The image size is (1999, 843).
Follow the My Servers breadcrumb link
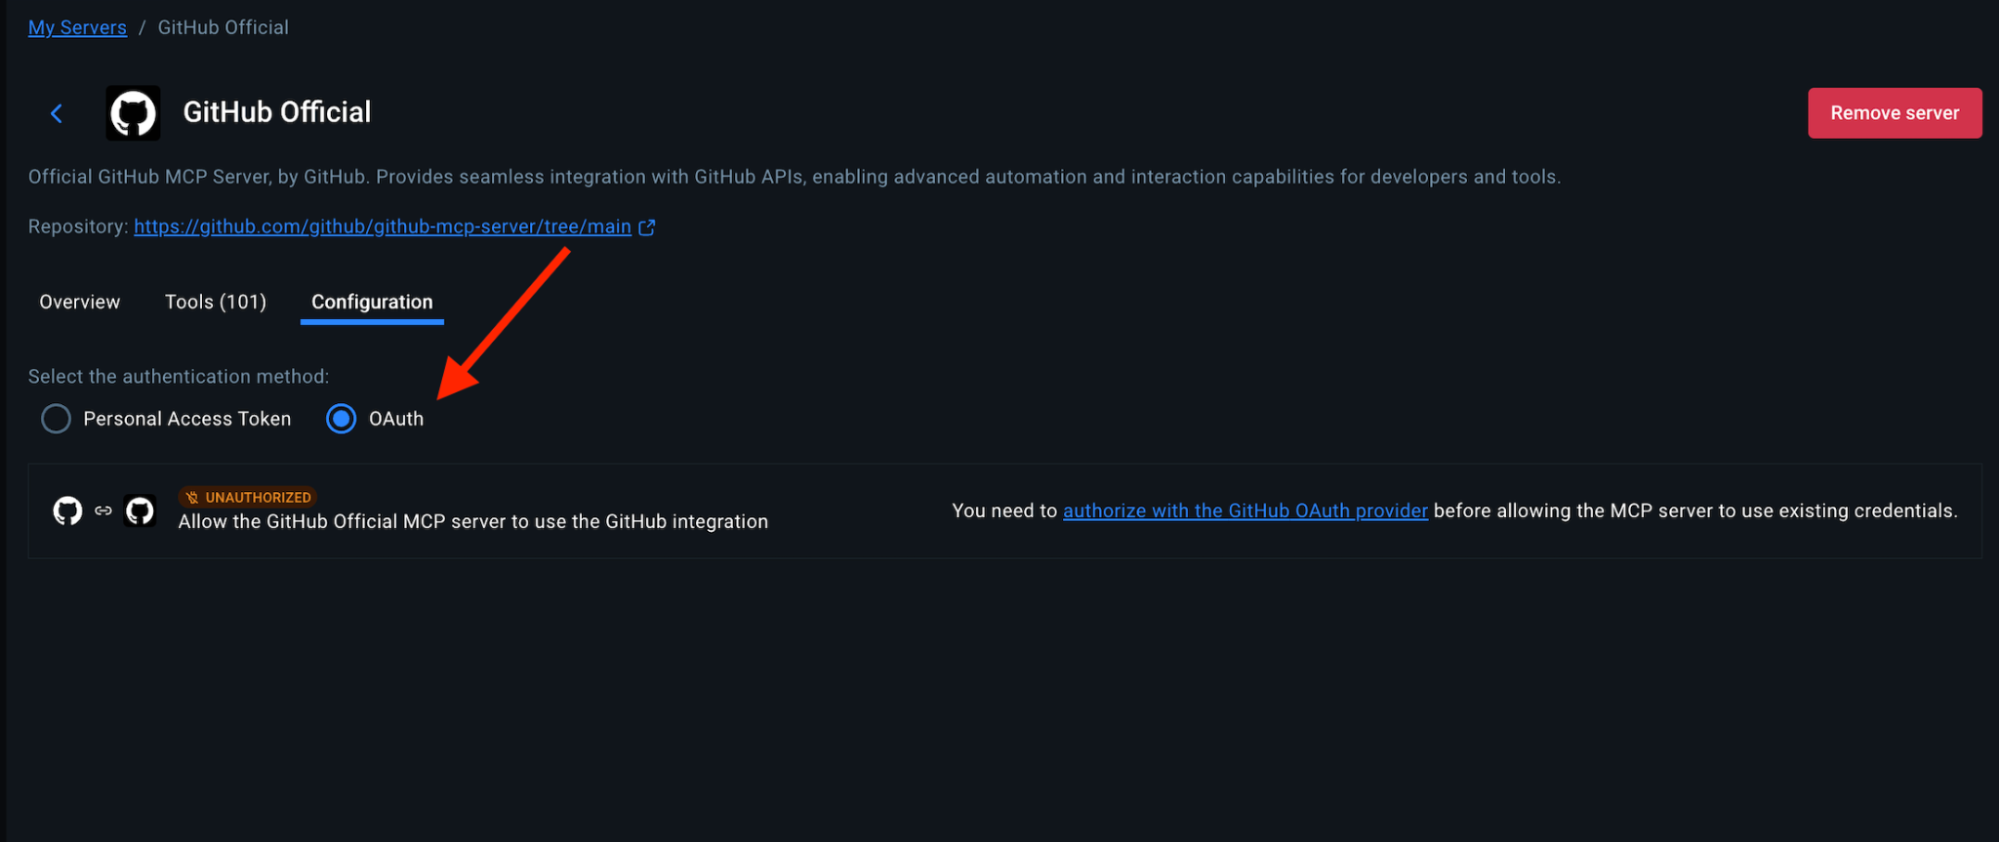coord(77,27)
